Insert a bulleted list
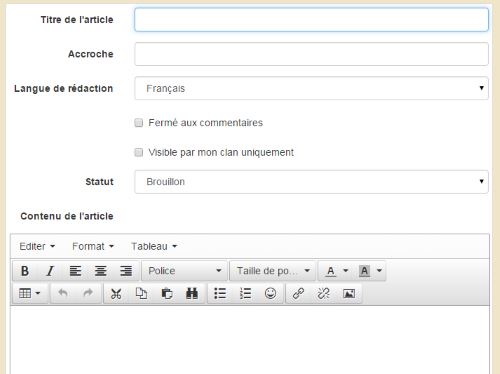Screen dimensions: 500x374 (x=220, y=294)
